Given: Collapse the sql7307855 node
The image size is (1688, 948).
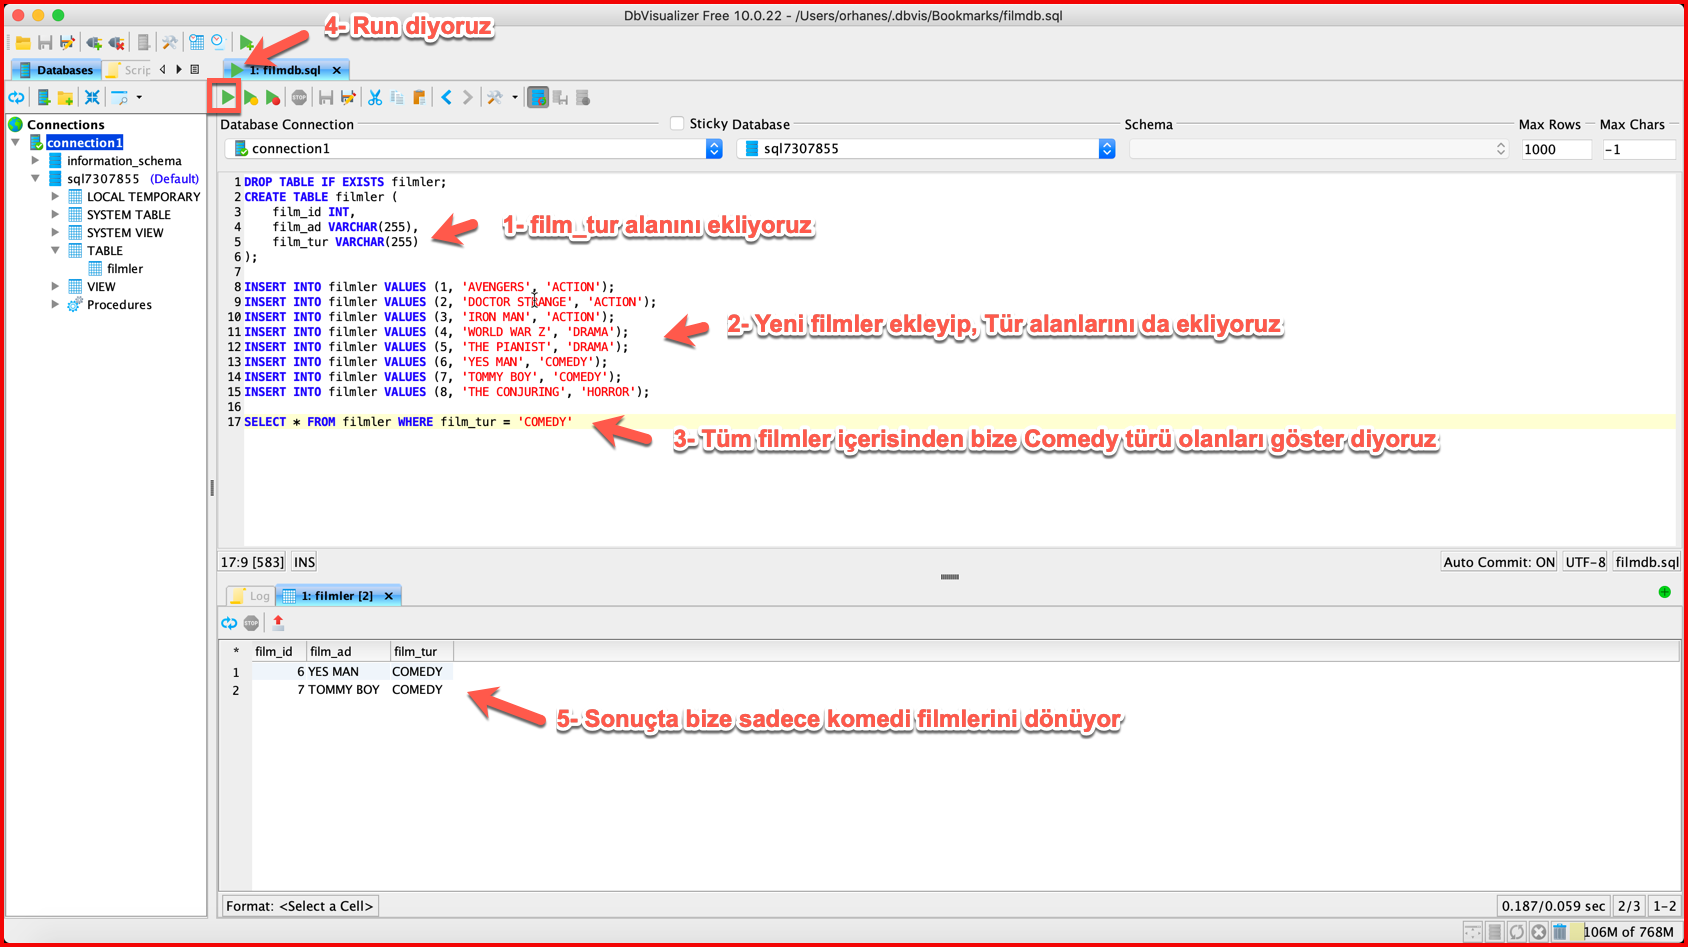Looking at the screenshot, I should coord(36,178).
